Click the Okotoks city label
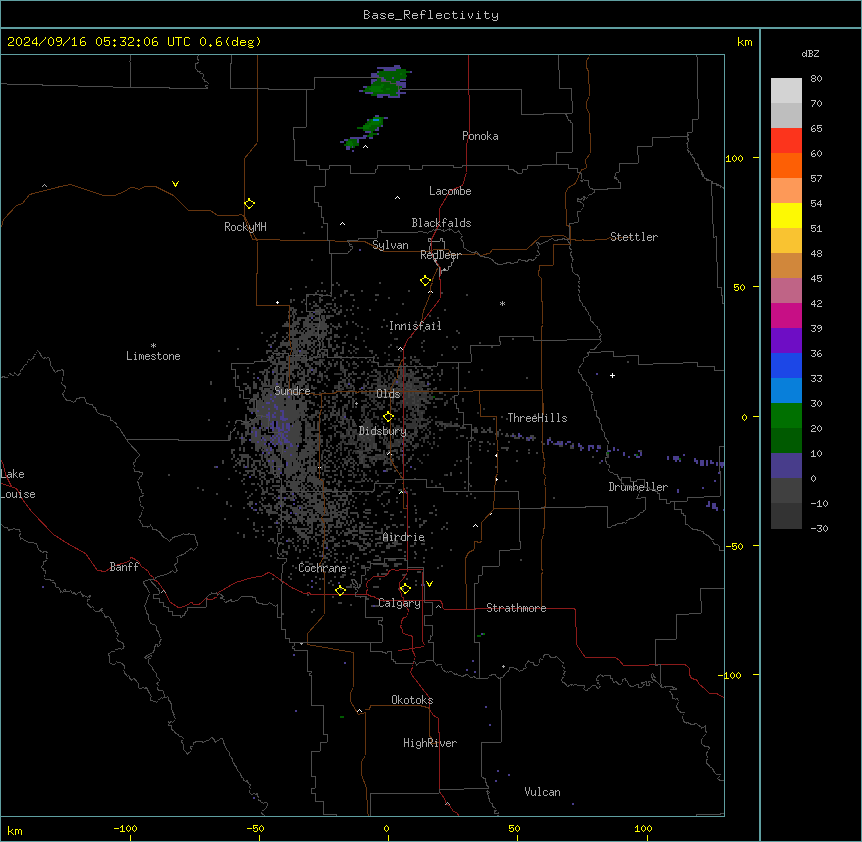 [x=412, y=700]
